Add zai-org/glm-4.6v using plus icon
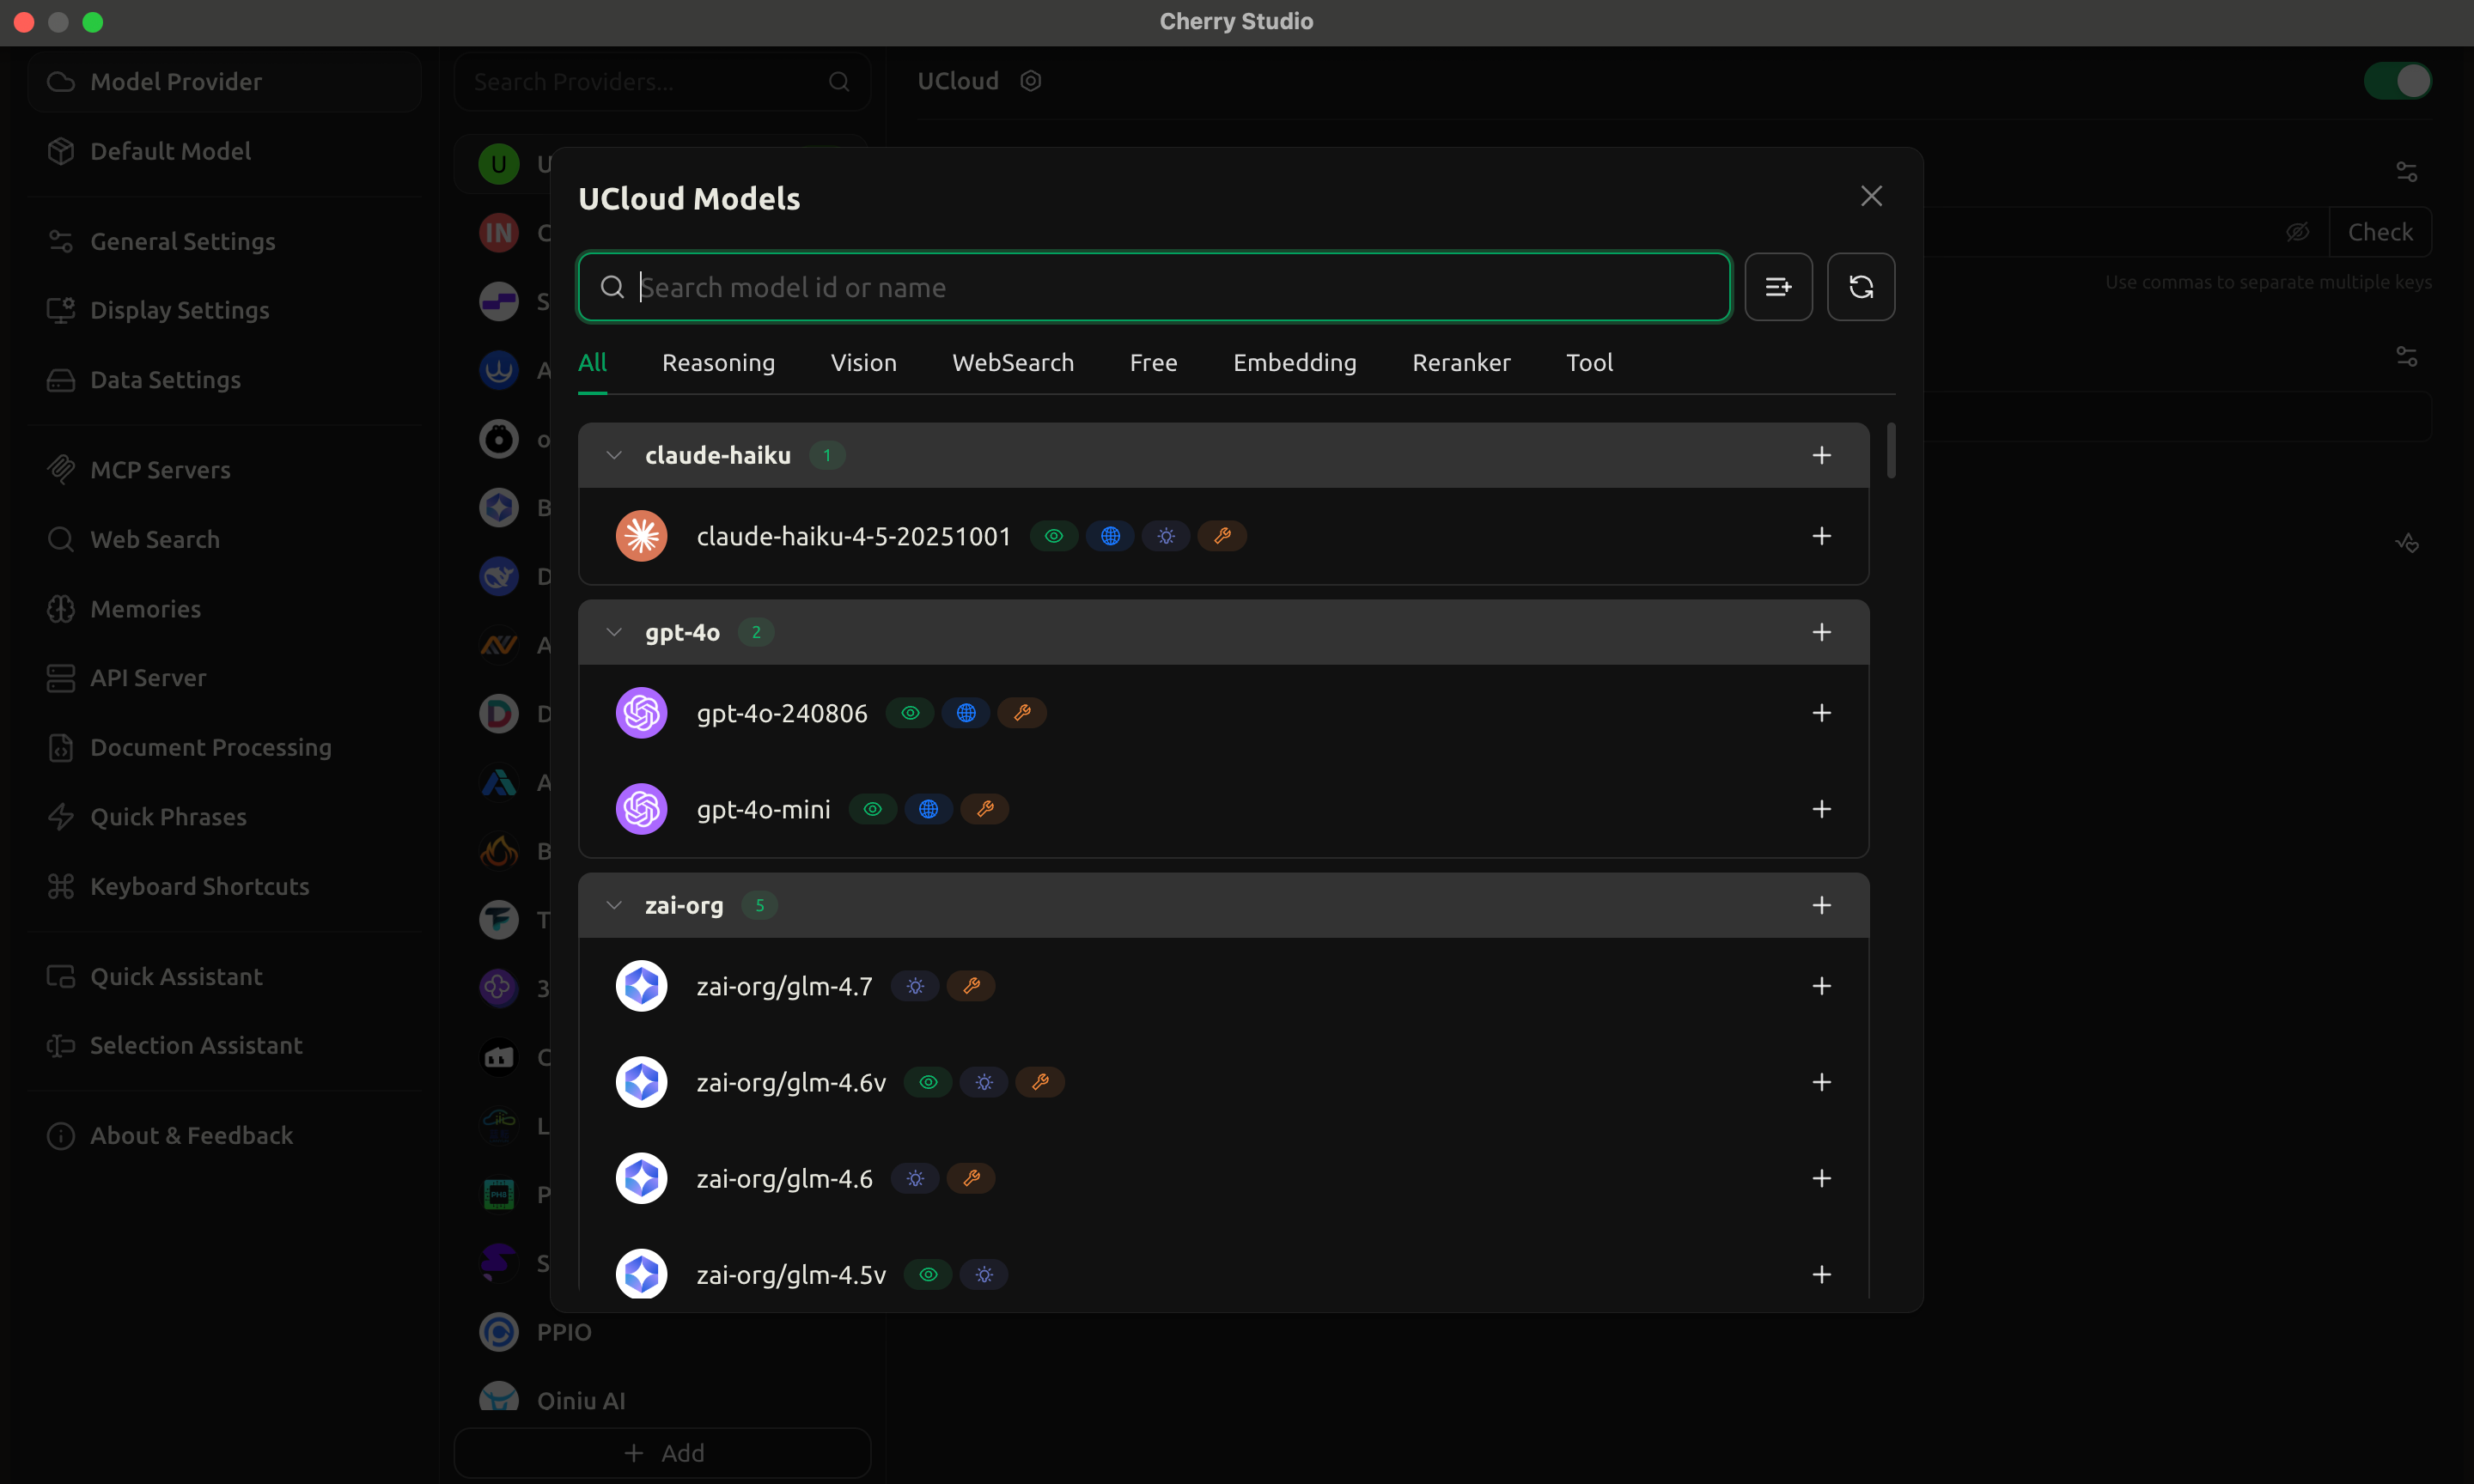 [x=1821, y=1082]
